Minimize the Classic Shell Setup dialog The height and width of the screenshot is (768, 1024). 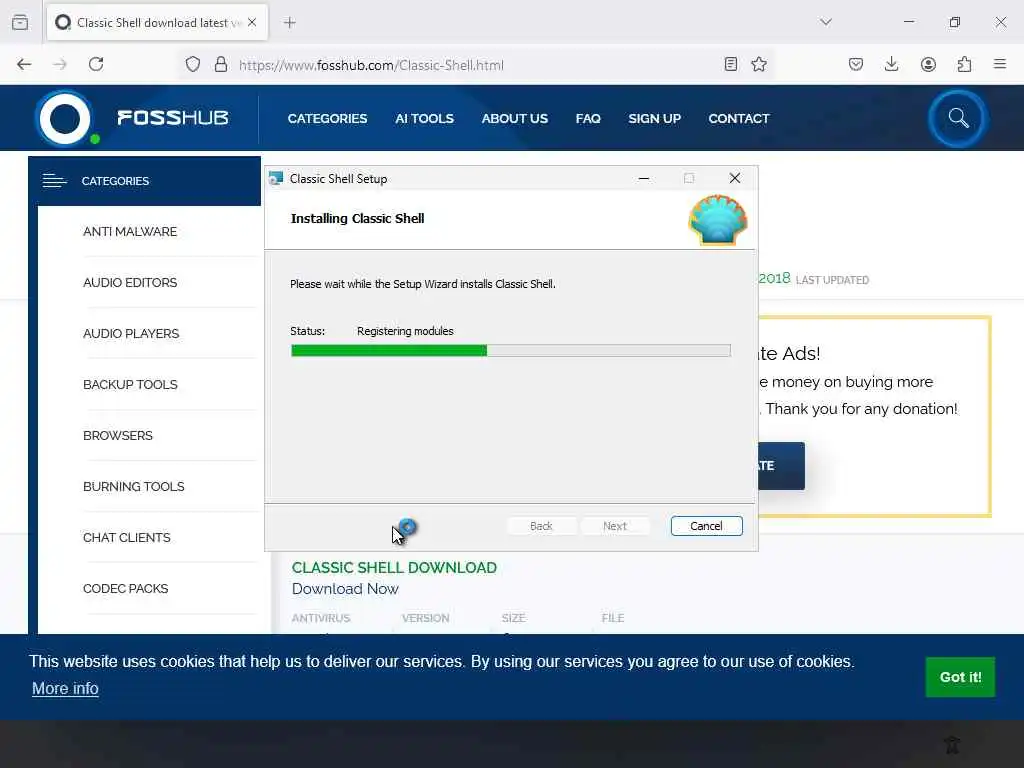coord(644,178)
